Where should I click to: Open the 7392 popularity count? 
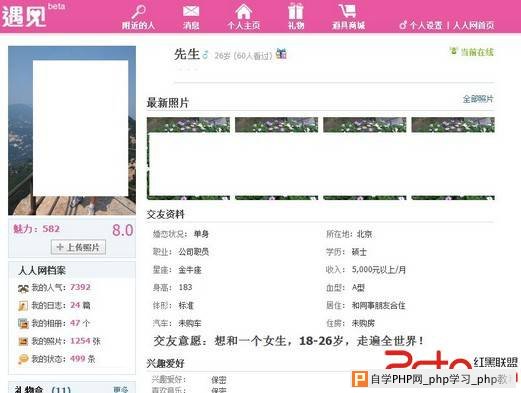[80, 287]
